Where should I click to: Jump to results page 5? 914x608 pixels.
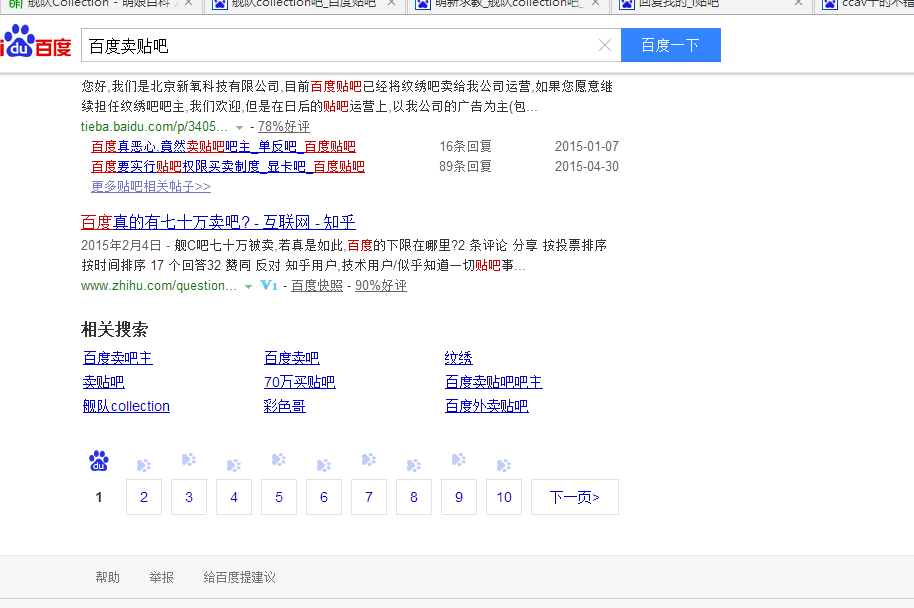pos(279,497)
